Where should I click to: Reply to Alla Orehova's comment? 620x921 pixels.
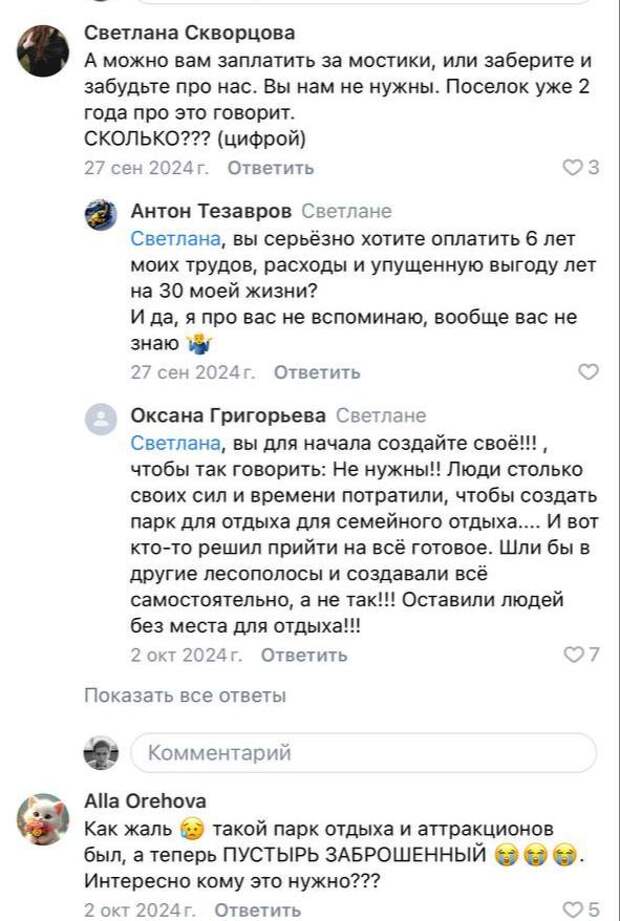(x=257, y=909)
